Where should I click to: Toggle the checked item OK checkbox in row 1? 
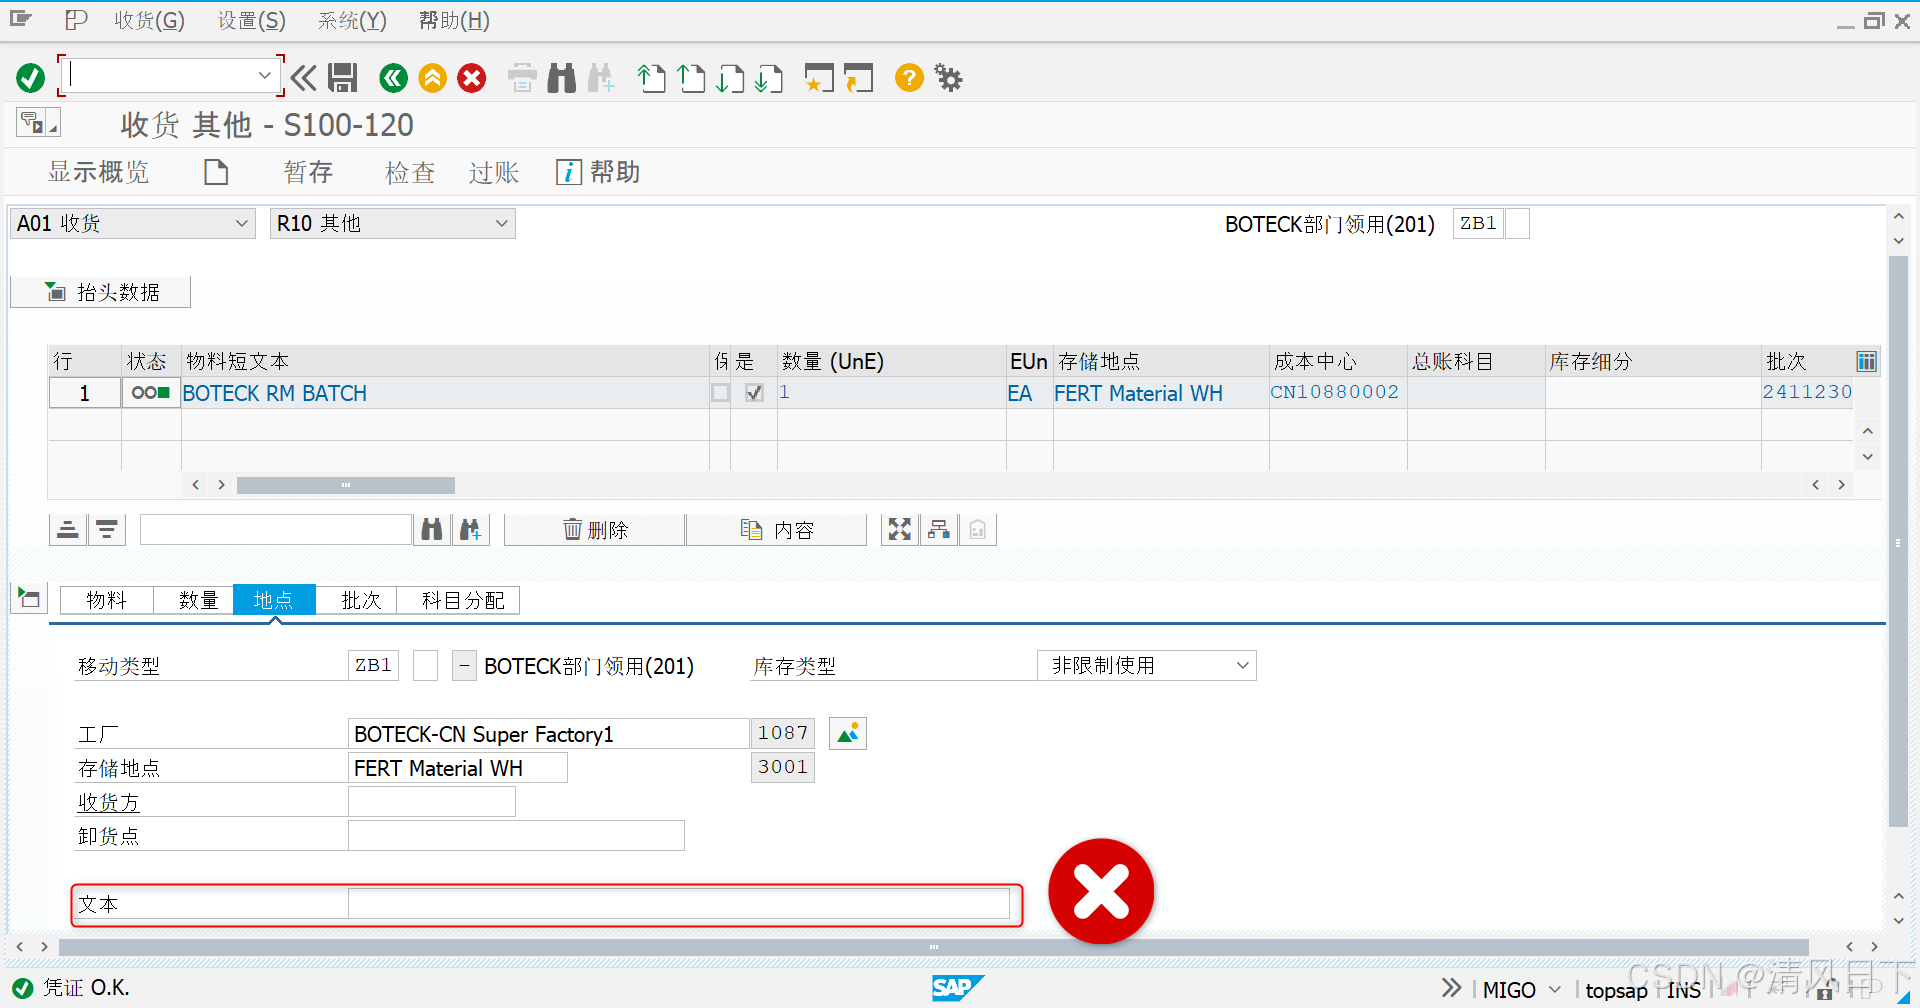754,393
